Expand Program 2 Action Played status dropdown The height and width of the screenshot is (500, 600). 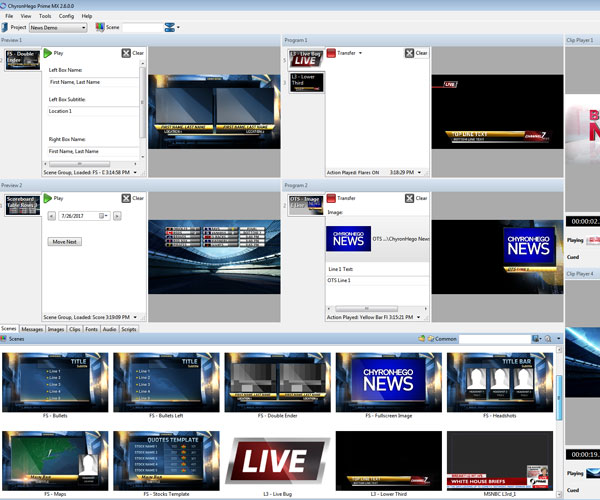coord(419,317)
